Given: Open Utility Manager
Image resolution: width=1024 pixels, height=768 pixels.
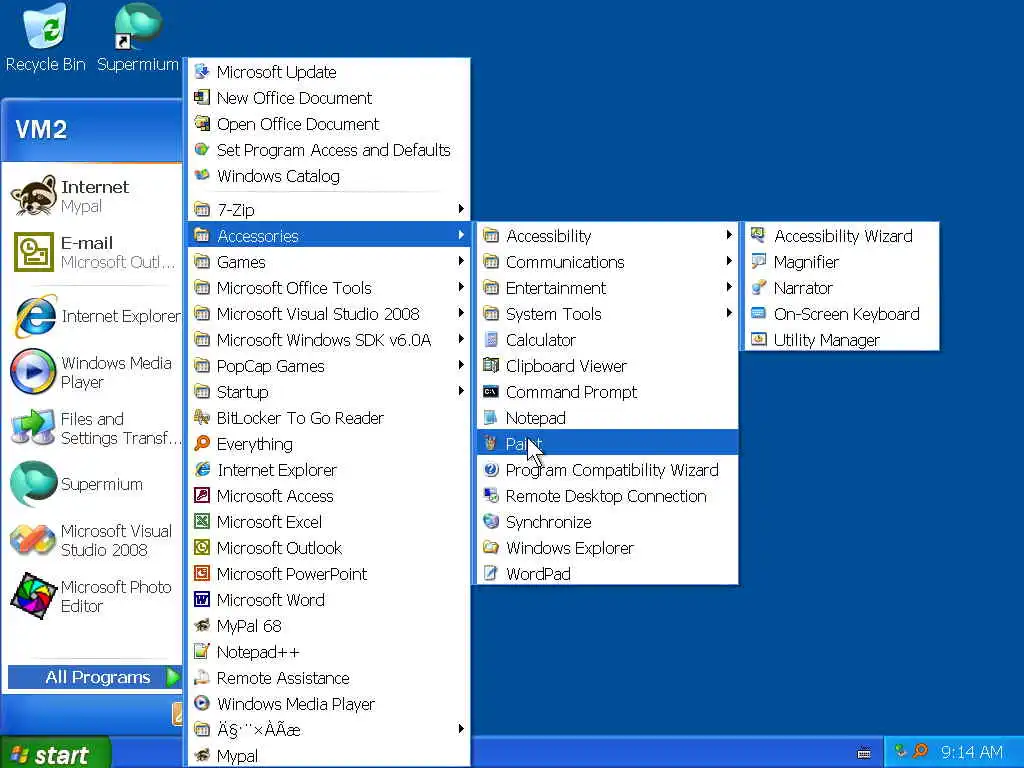Looking at the screenshot, I should coord(840,340).
